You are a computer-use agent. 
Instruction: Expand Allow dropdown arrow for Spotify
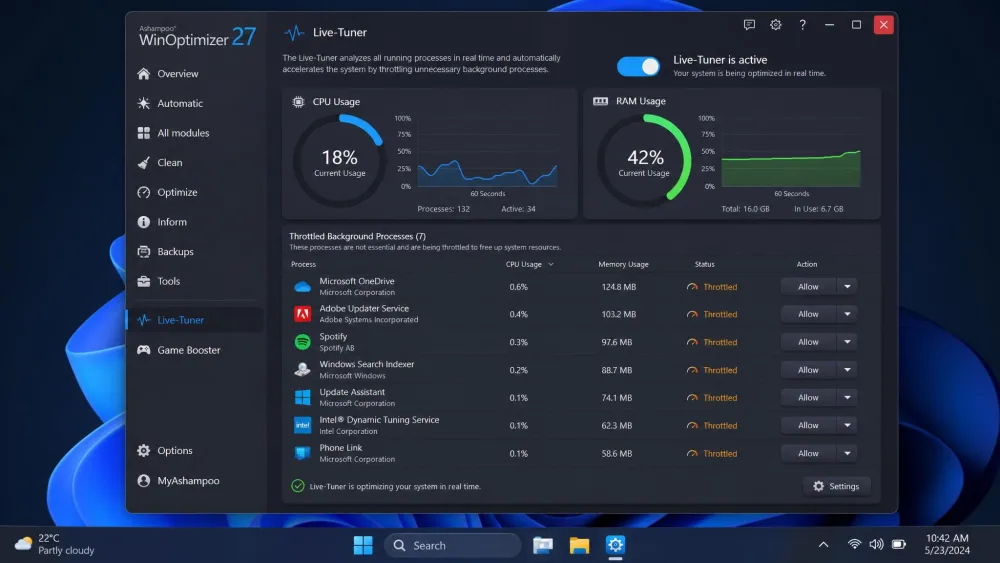coord(847,342)
